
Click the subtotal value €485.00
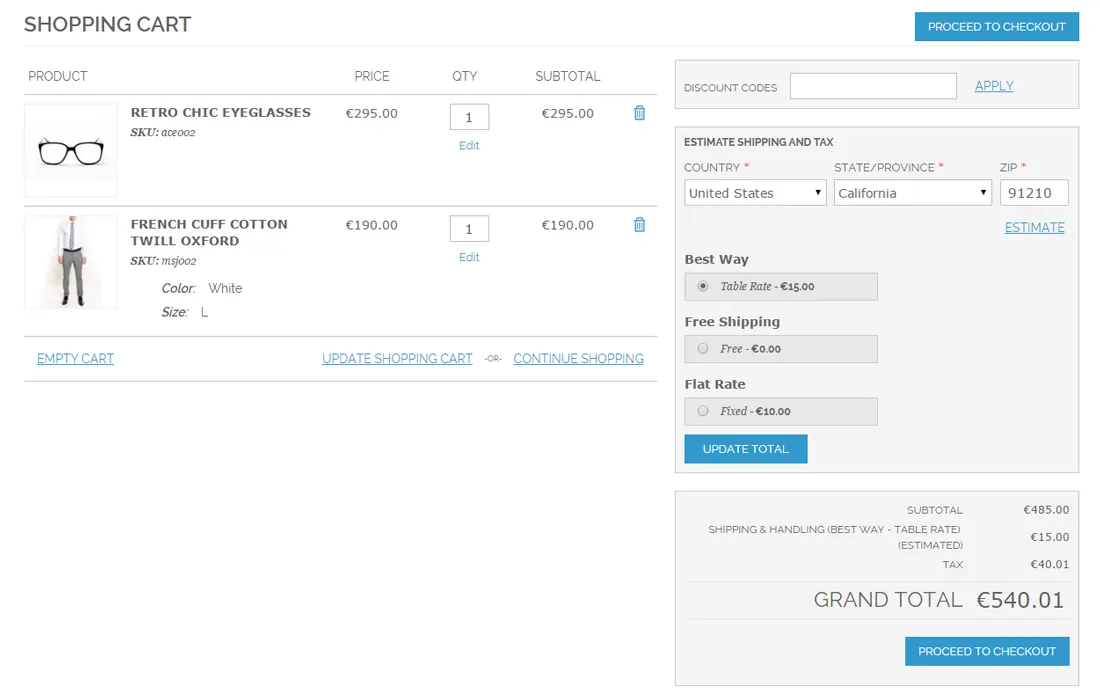click(x=1046, y=510)
